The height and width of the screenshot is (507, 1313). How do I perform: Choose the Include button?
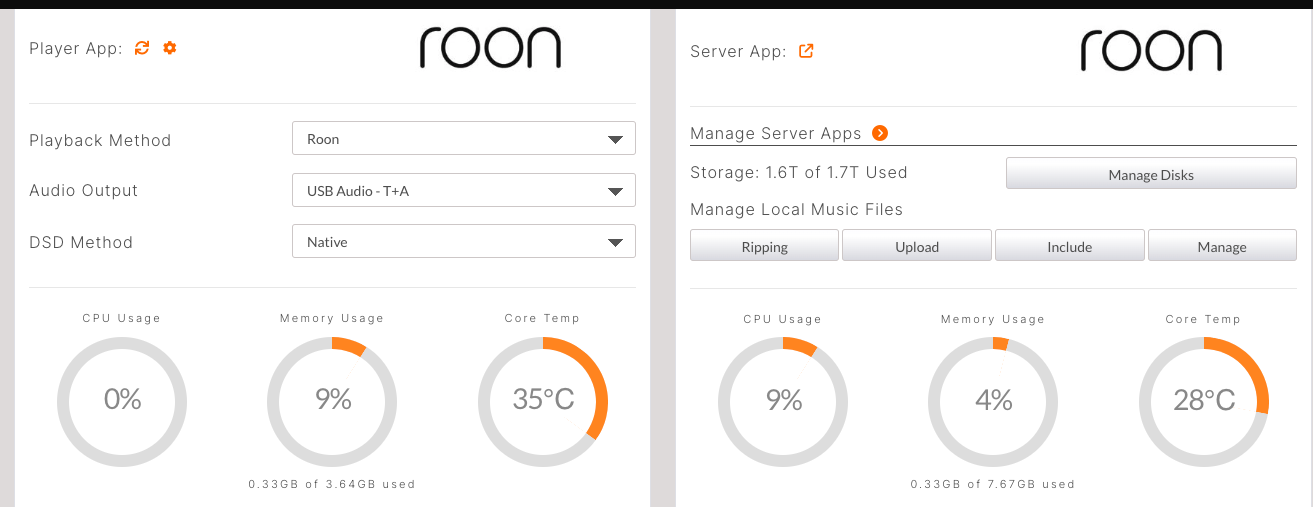click(1069, 246)
